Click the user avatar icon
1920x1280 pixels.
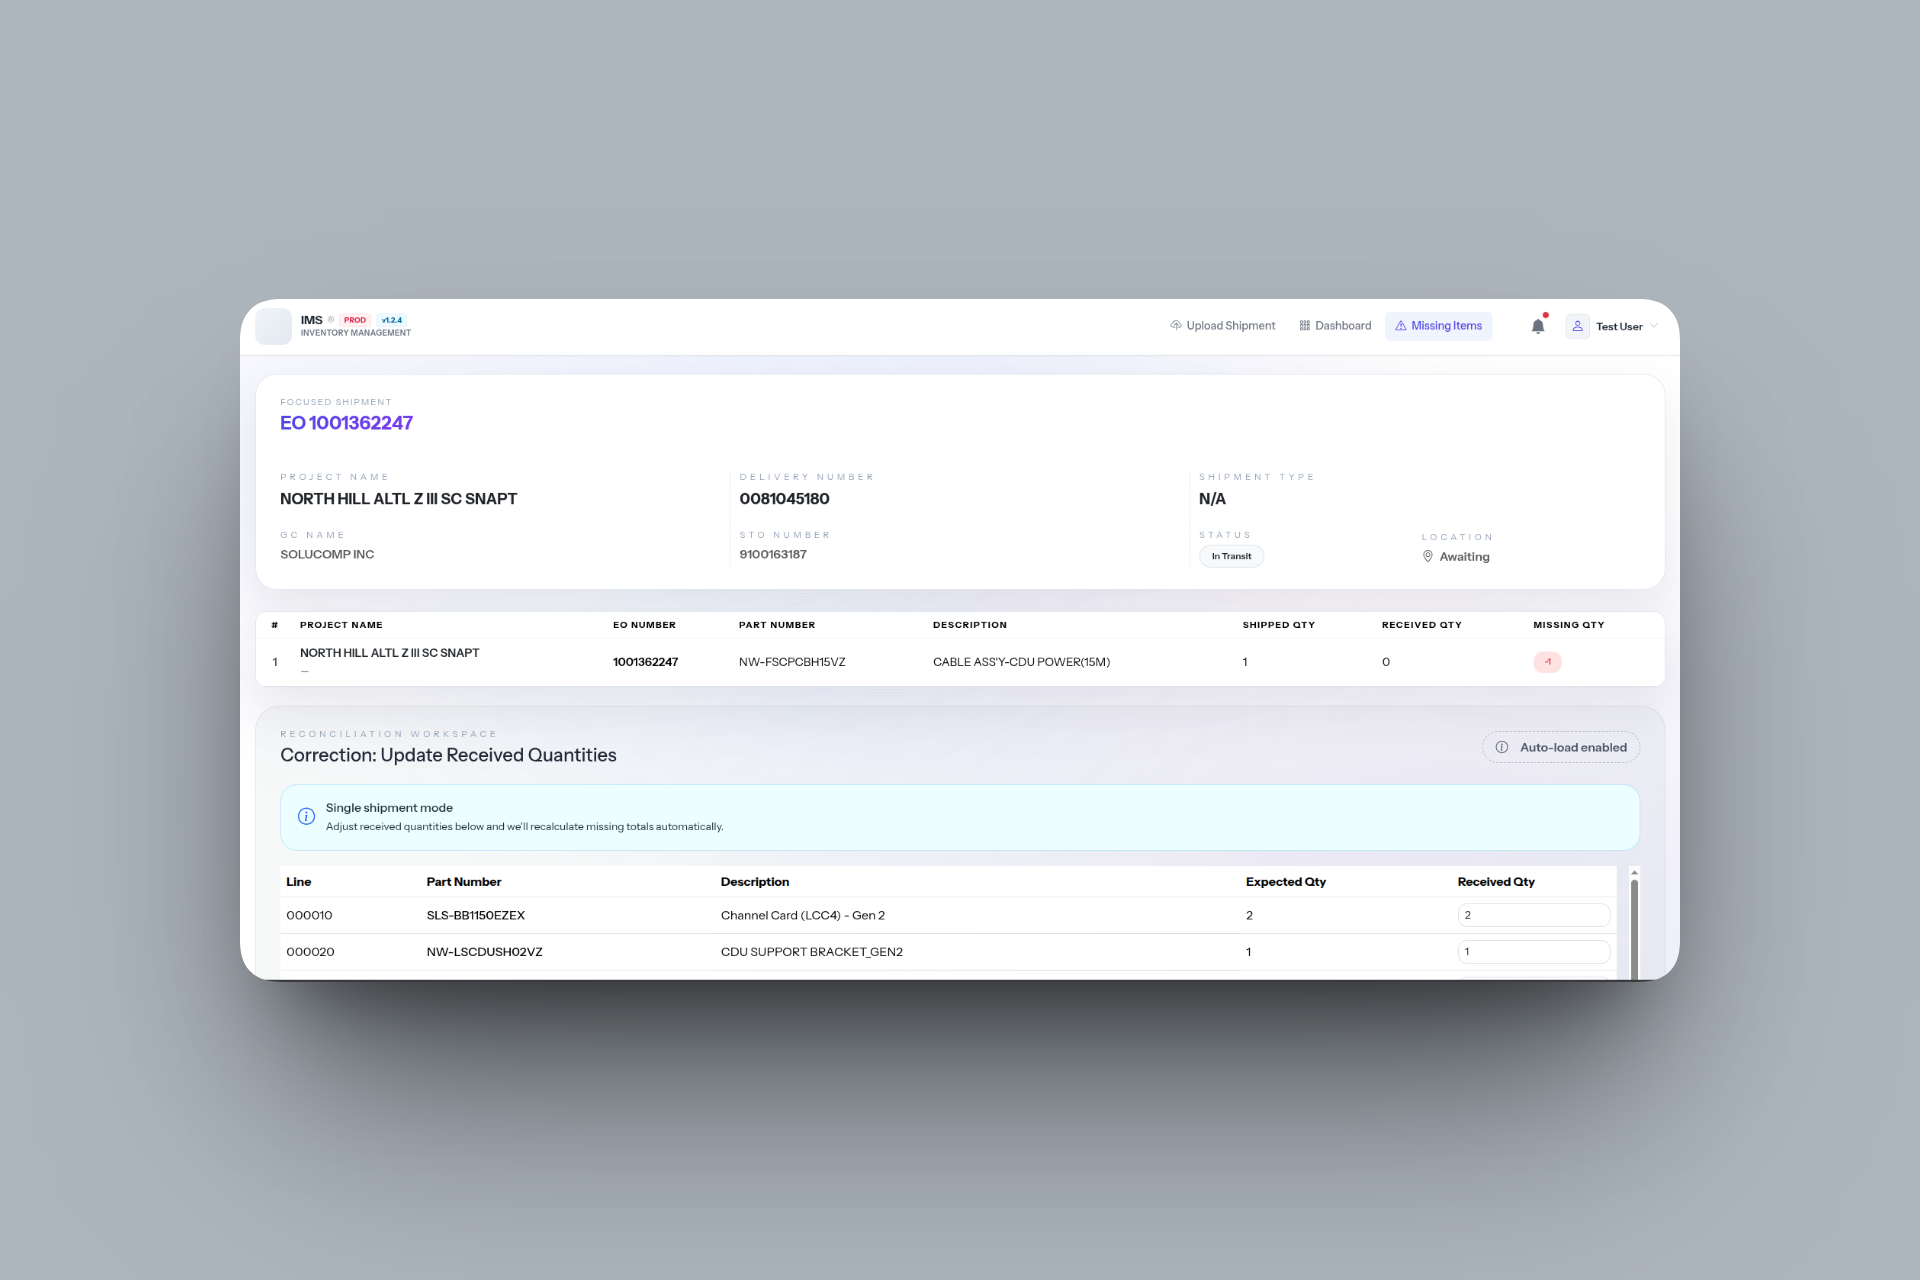point(1577,326)
